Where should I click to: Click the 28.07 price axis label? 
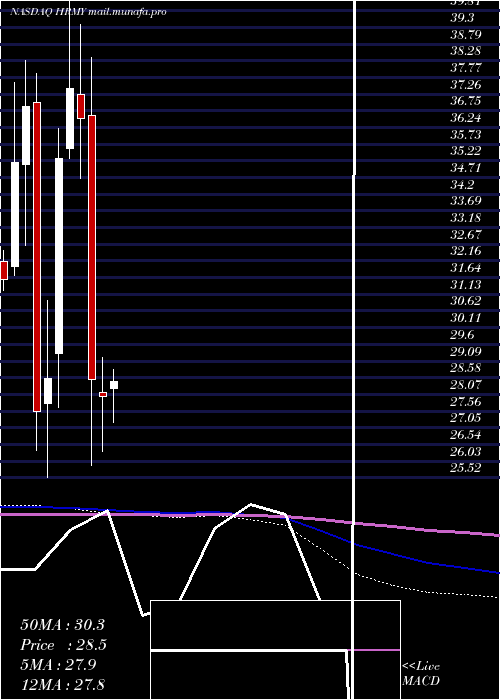click(x=466, y=384)
